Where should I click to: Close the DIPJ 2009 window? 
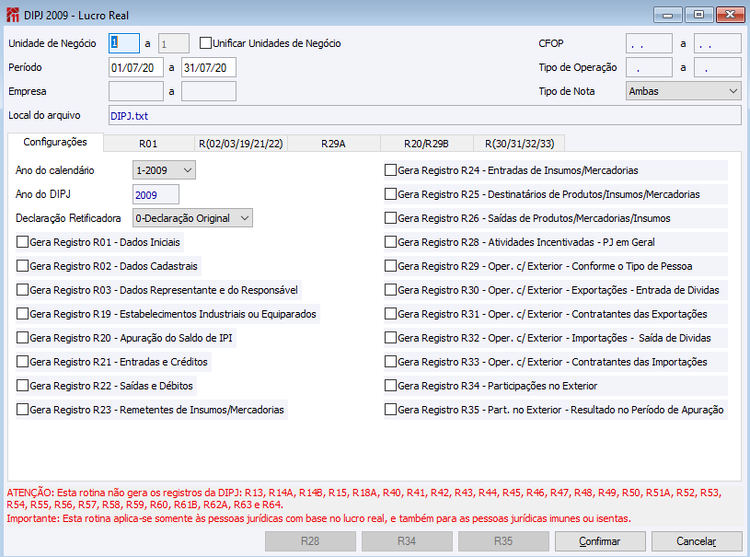tap(730, 15)
